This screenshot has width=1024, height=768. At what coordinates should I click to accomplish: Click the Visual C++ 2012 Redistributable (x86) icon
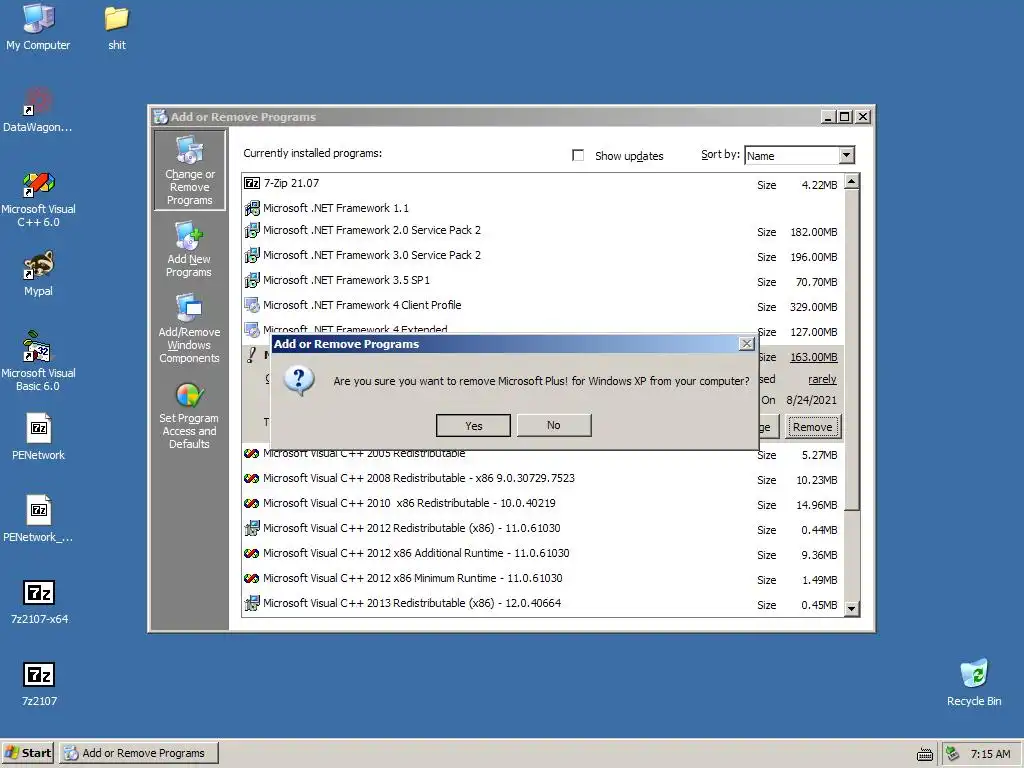(x=252, y=528)
